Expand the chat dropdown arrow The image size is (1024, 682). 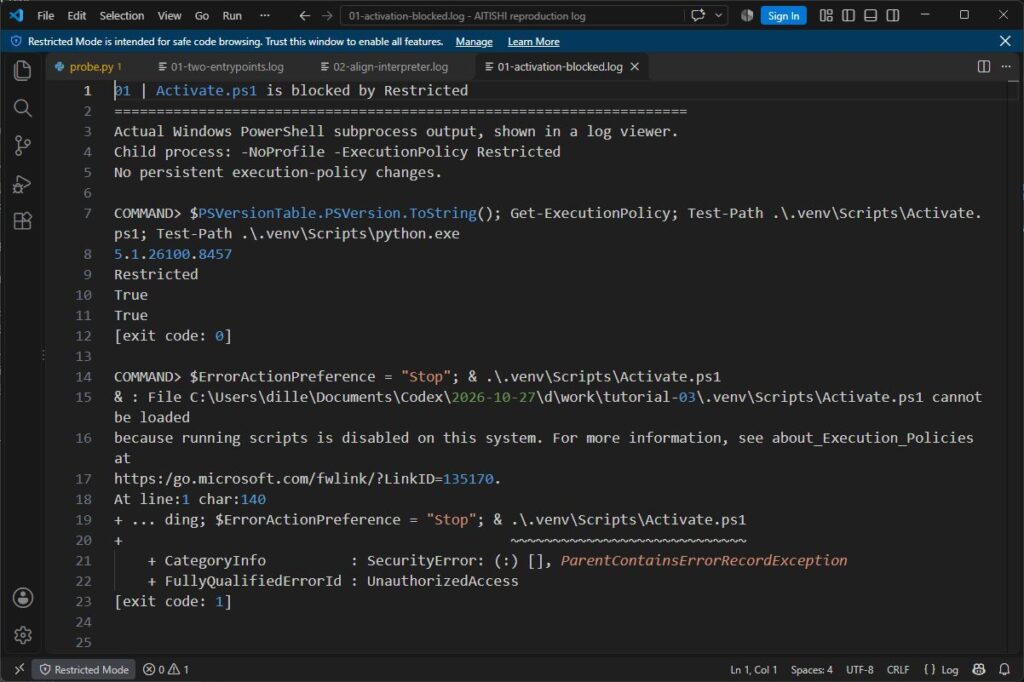[x=719, y=15]
